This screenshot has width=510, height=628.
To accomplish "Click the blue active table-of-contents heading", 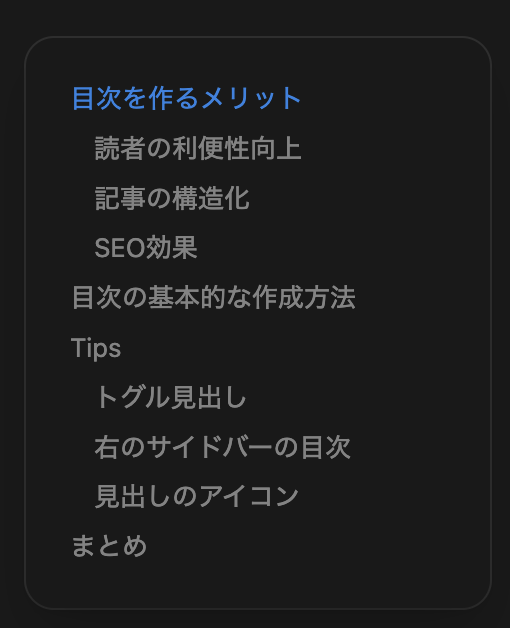I will click(186, 98).
